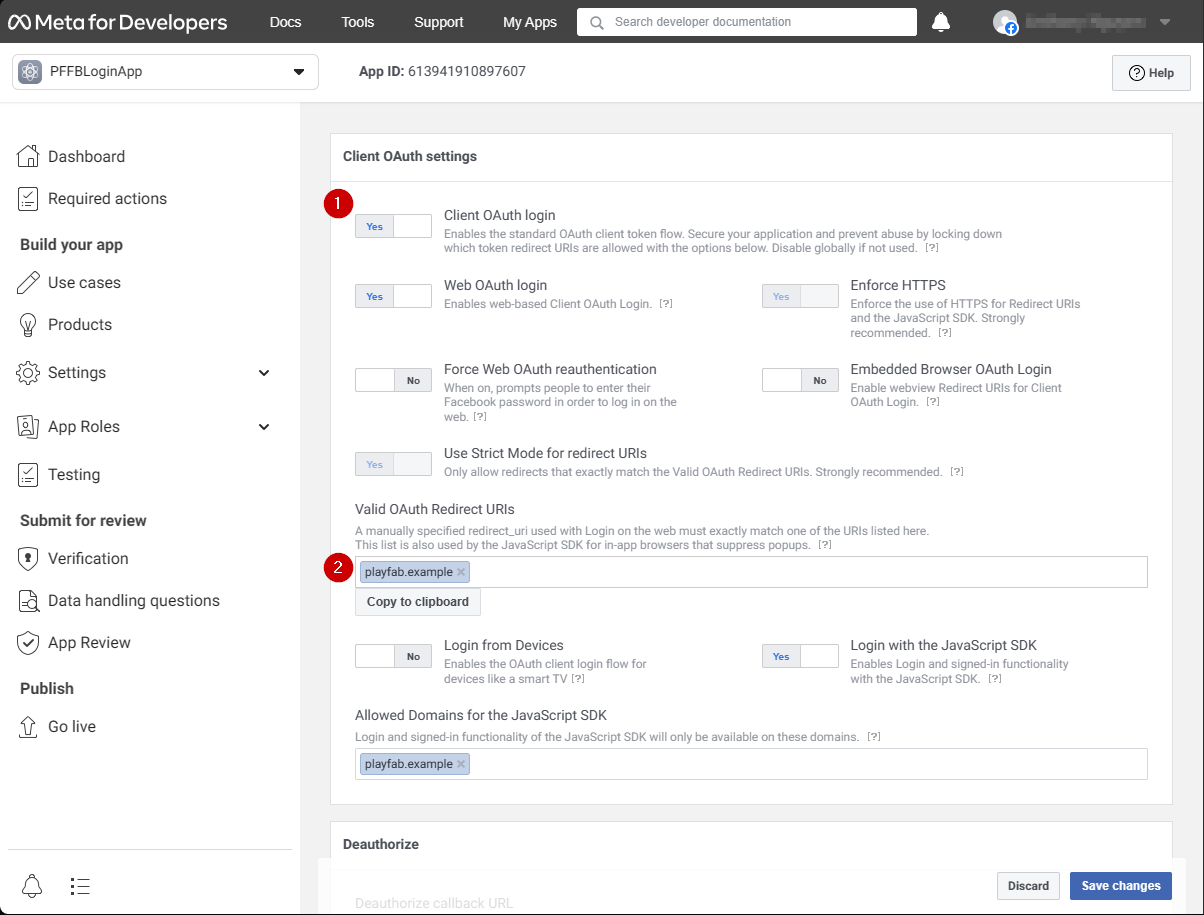This screenshot has height=915, width=1204.
Task: Open the Docs menu
Action: point(285,21)
